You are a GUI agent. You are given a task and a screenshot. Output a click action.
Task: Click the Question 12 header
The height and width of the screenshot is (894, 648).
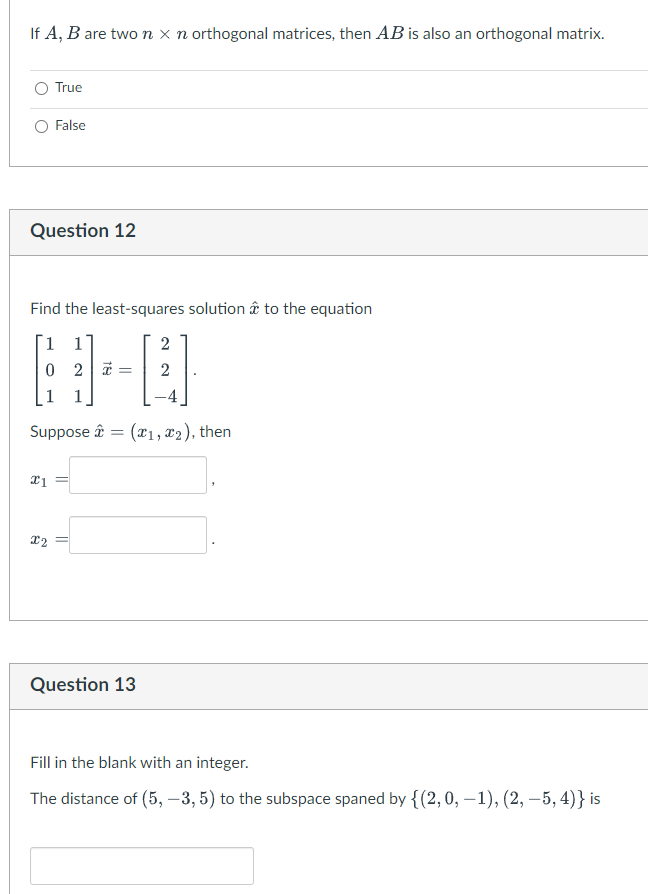pyautogui.click(x=83, y=231)
